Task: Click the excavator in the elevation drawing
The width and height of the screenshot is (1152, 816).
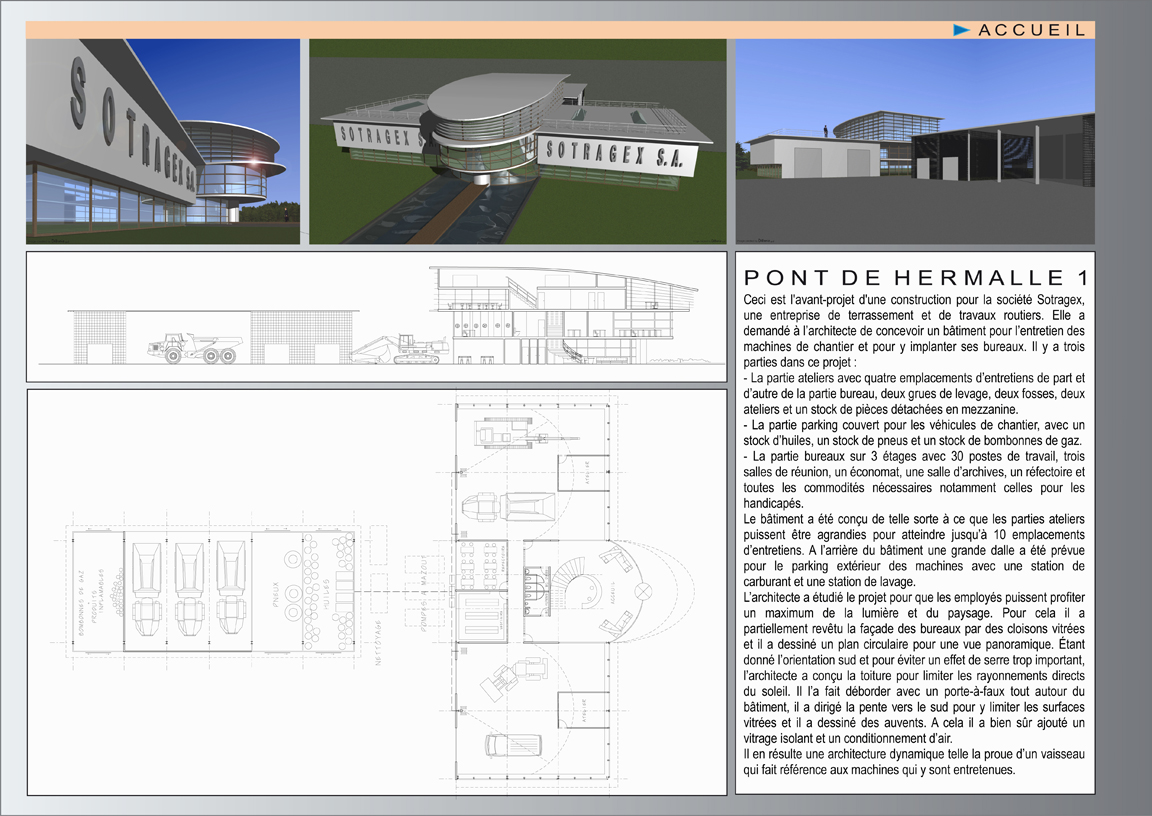Action: click(401, 349)
